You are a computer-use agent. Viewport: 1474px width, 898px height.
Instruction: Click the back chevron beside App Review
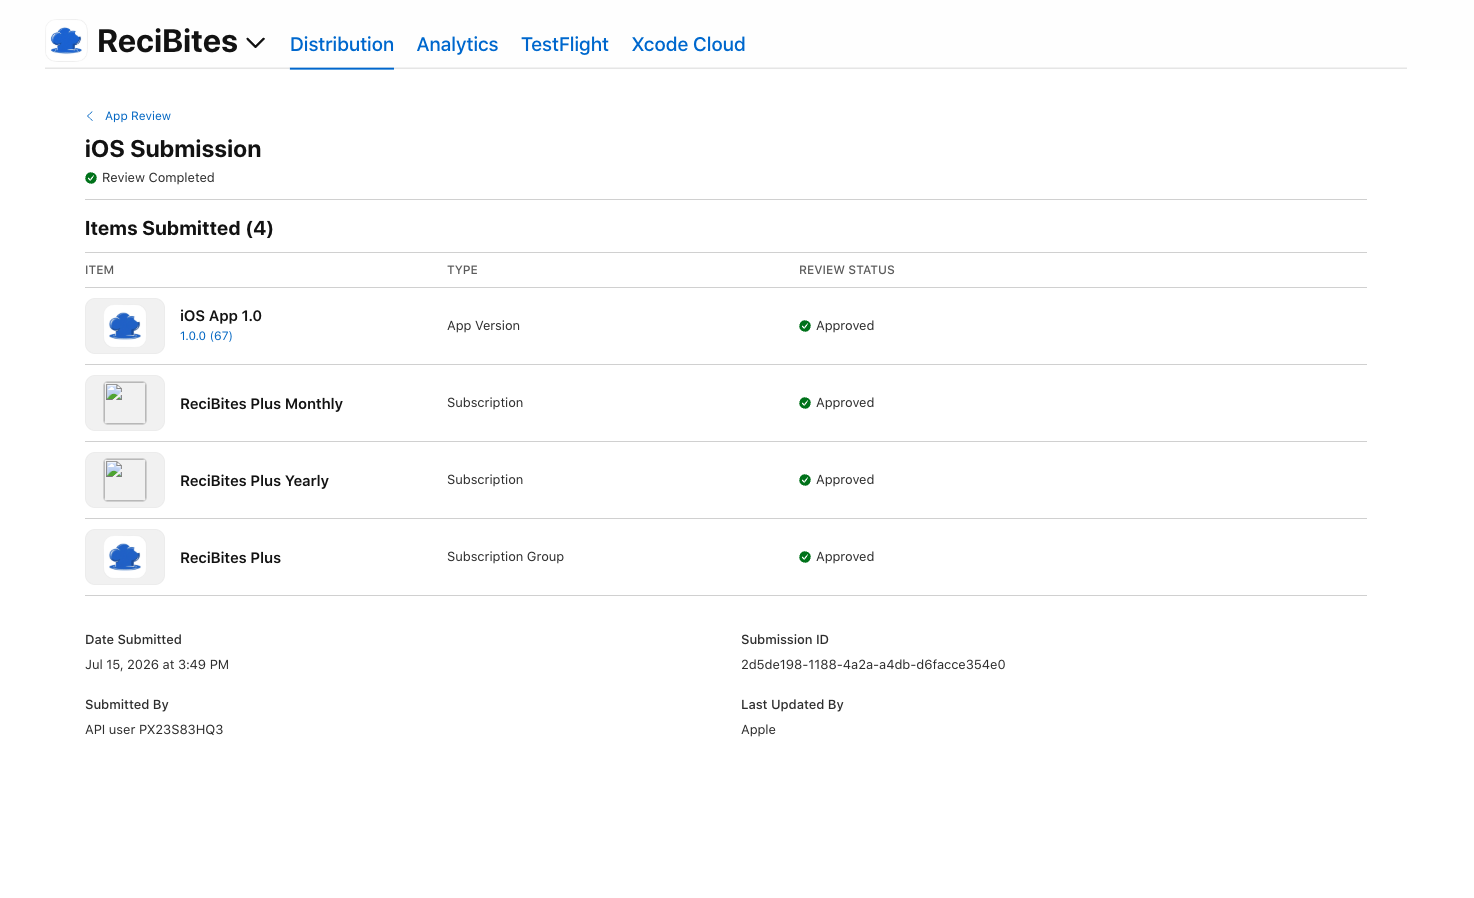click(90, 116)
